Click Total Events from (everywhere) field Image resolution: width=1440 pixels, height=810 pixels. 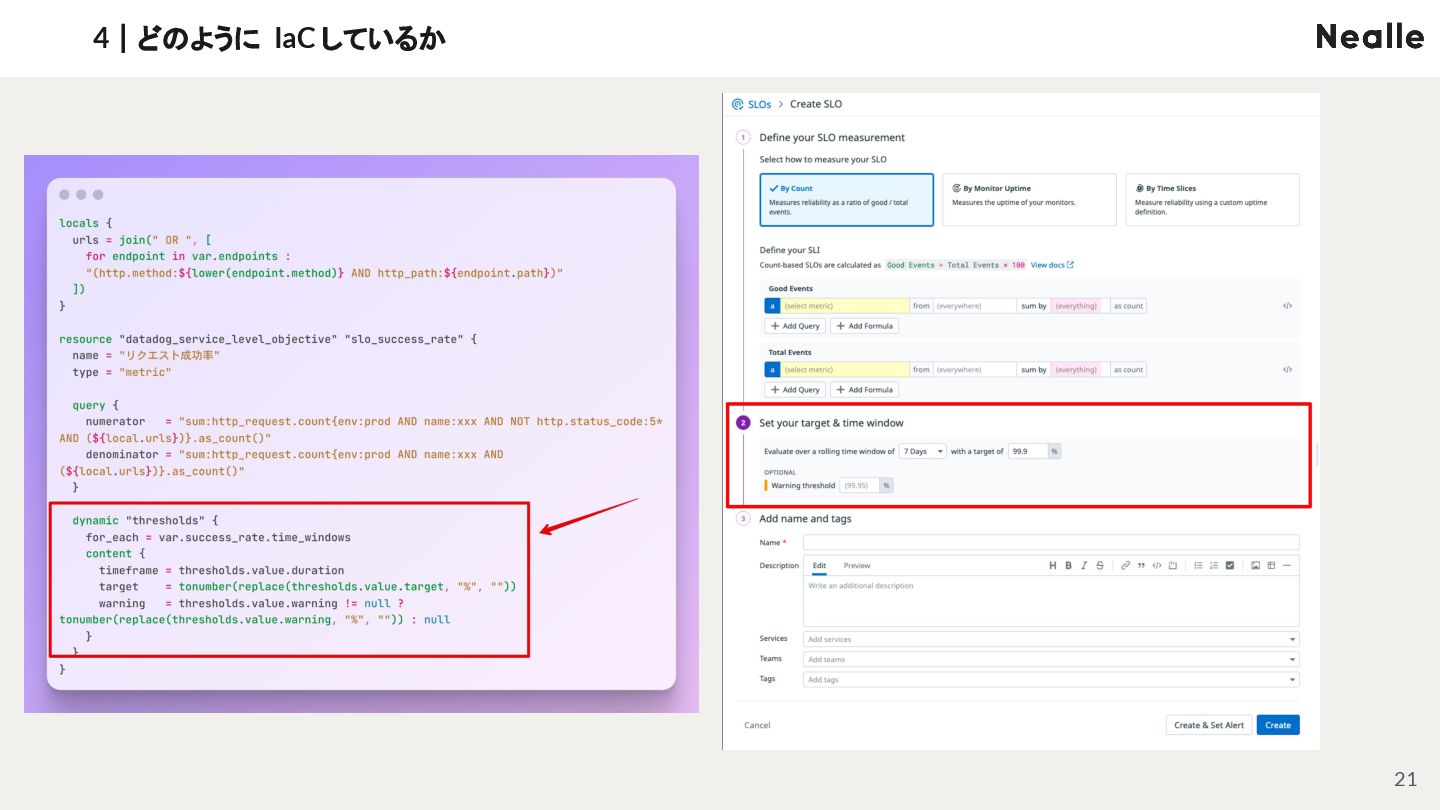(975, 370)
